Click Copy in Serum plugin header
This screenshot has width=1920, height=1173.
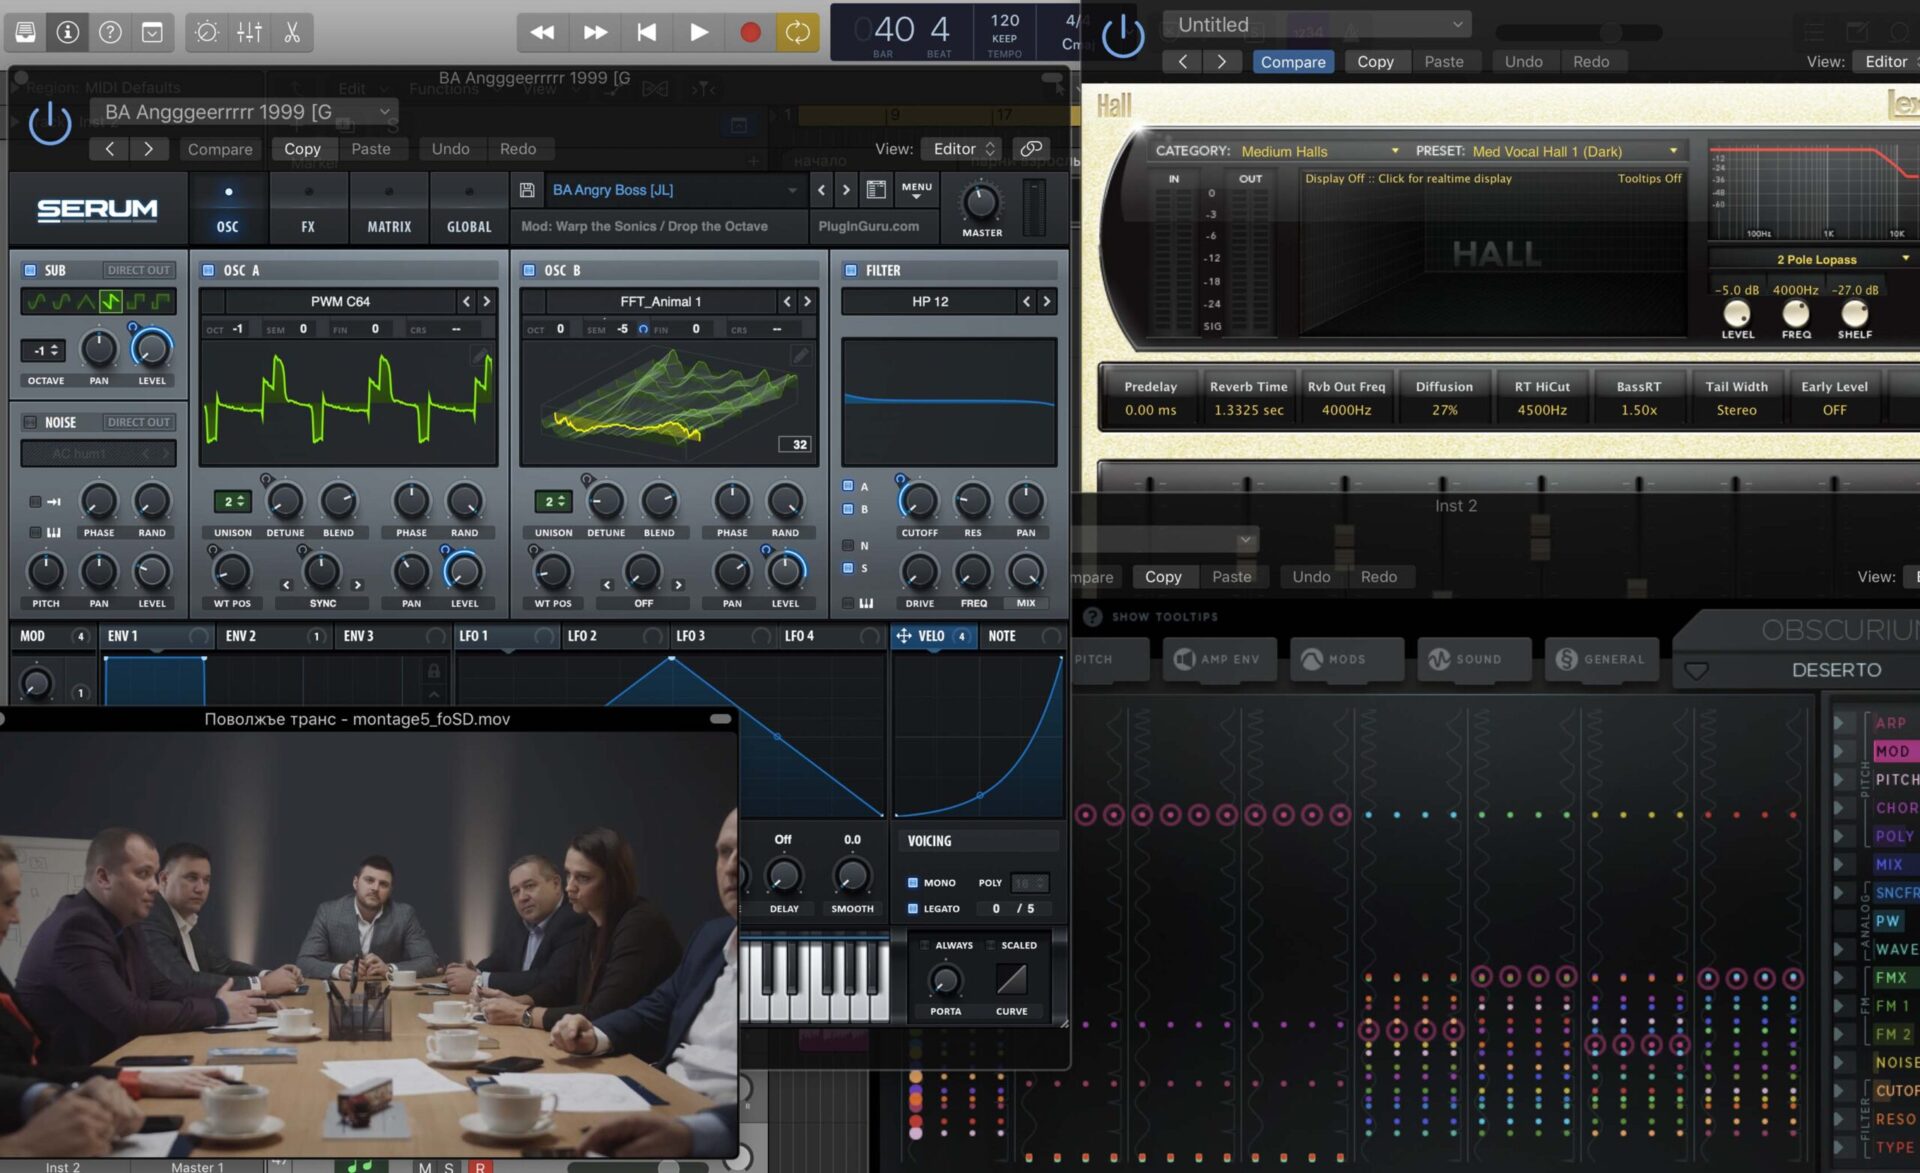(302, 148)
